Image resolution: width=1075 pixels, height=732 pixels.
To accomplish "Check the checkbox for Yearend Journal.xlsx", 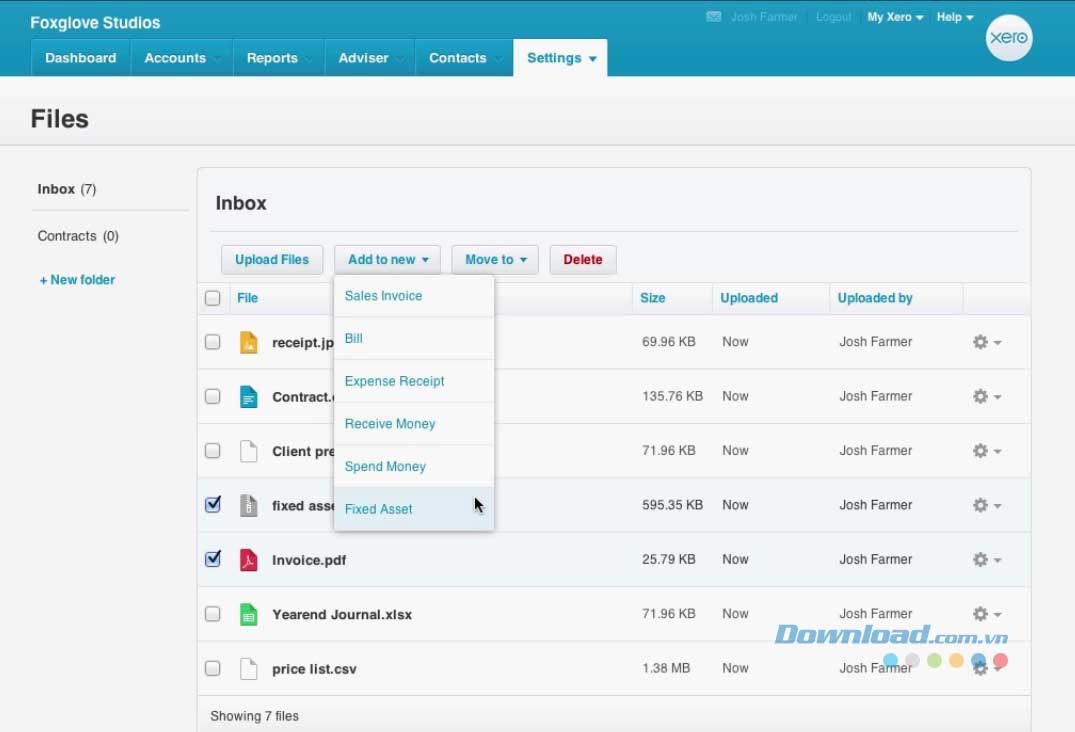I will (x=213, y=614).
